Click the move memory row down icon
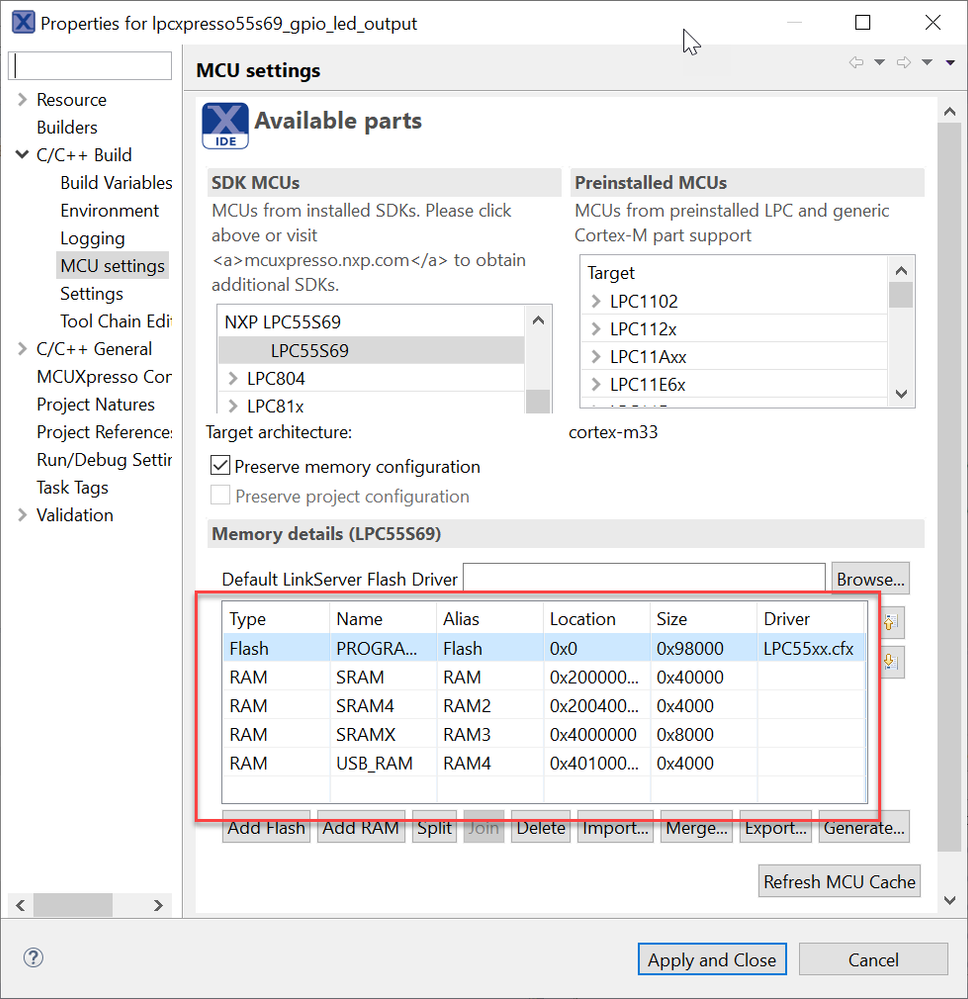The height and width of the screenshot is (999, 968). click(890, 663)
